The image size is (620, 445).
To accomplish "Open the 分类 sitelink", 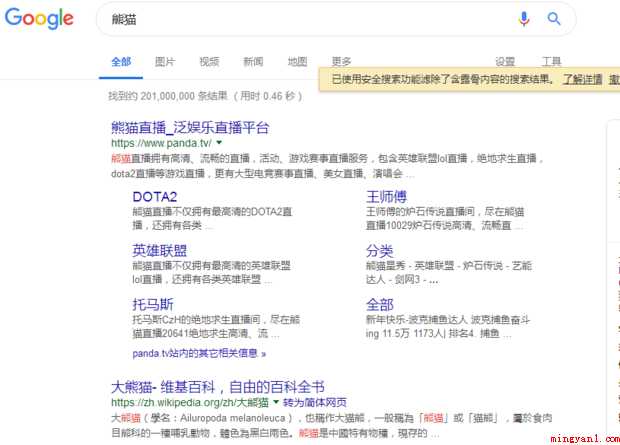I will click(x=380, y=251).
